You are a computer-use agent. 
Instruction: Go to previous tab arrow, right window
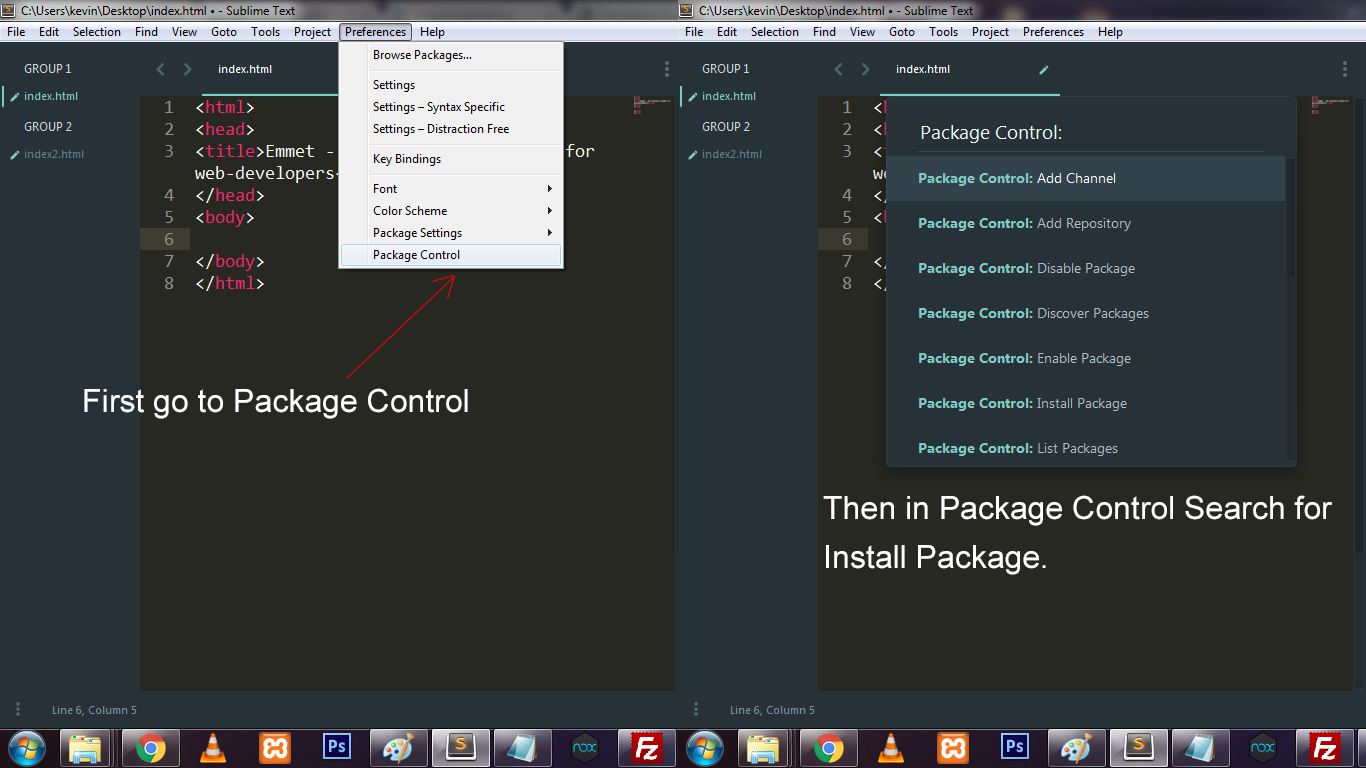tap(839, 69)
